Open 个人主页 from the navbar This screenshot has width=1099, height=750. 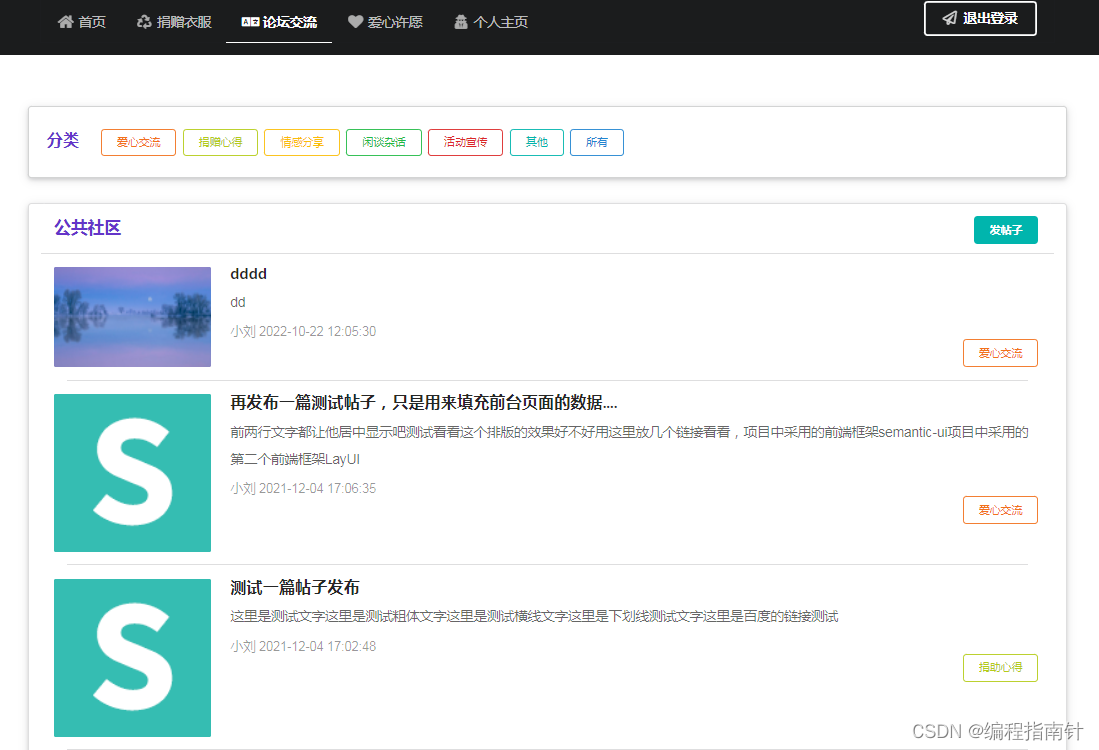(x=491, y=22)
